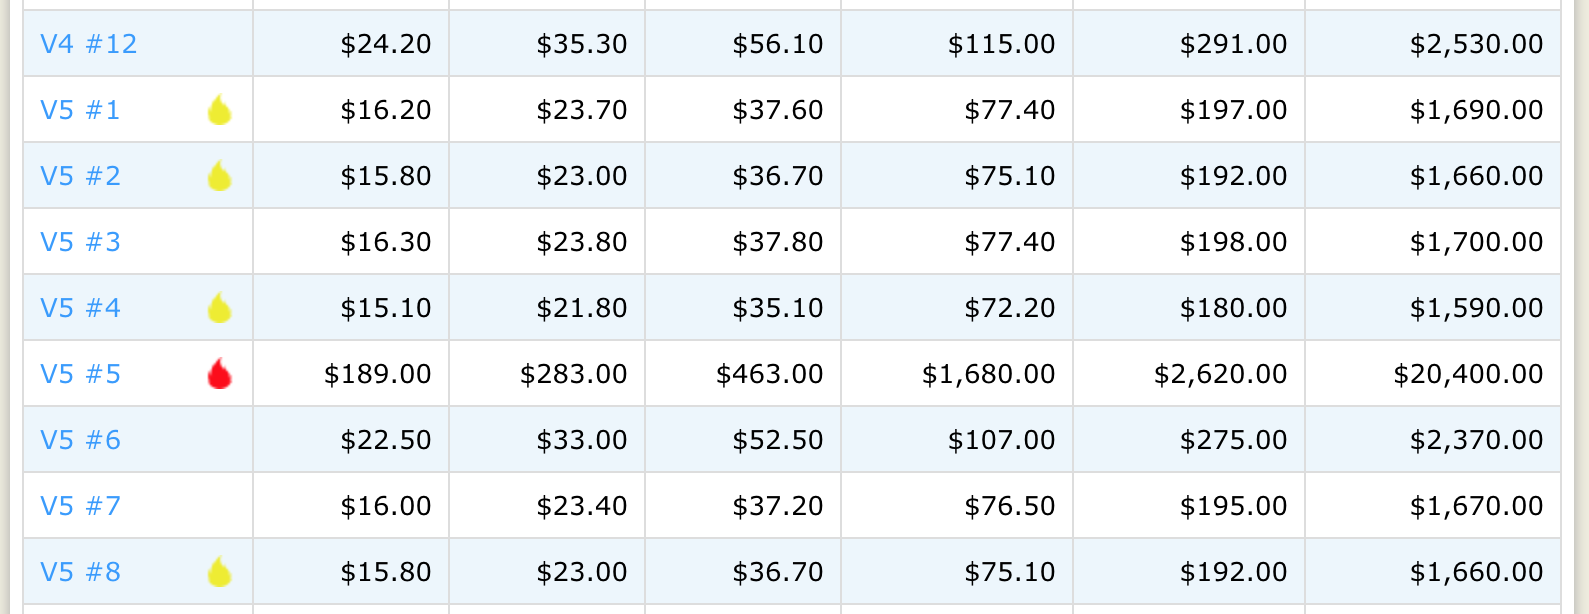Click the $2,530.00 value for V4 #12
The image size is (1589, 614).
[x=1476, y=44]
